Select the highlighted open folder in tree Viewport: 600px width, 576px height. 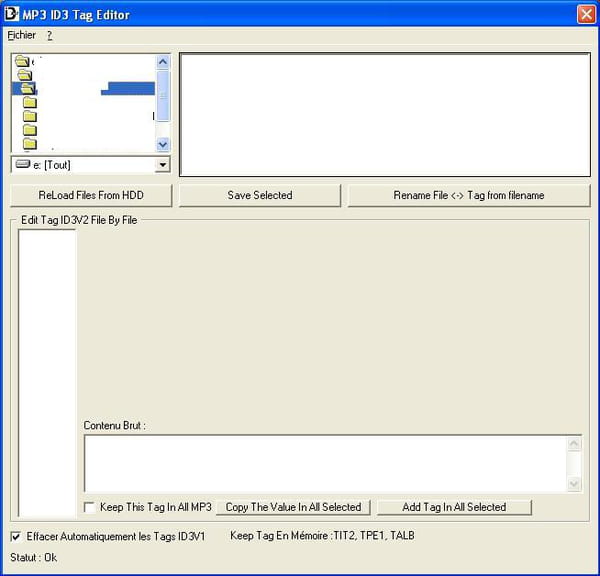(28, 89)
